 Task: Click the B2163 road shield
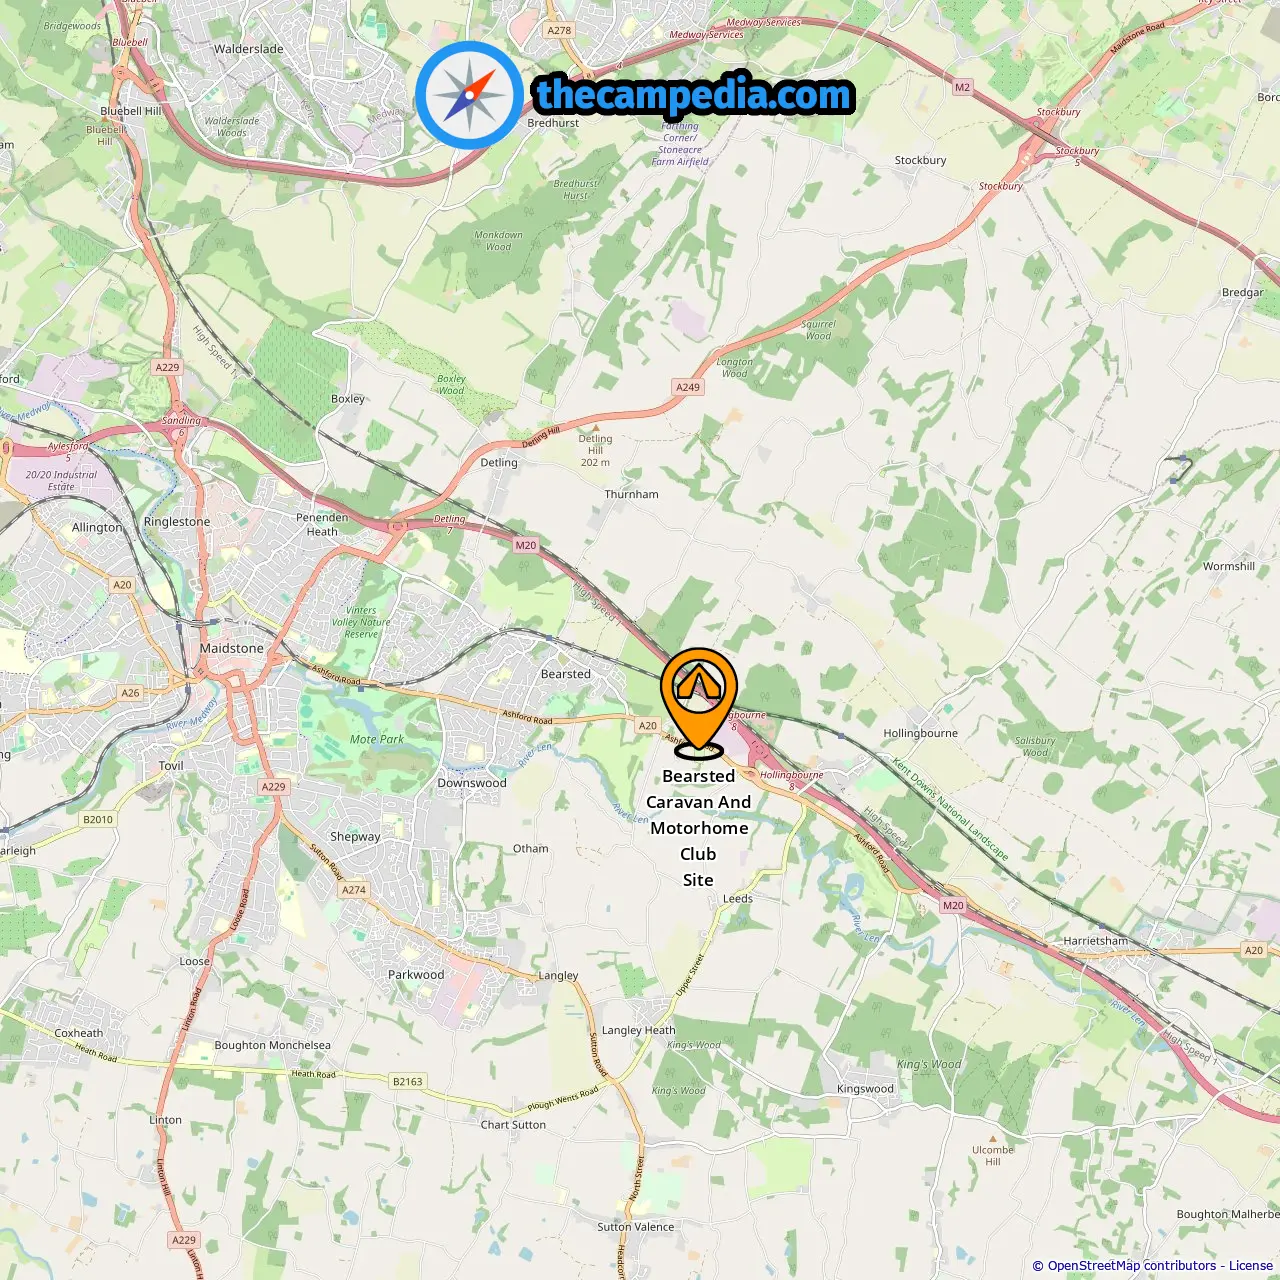point(408,1081)
